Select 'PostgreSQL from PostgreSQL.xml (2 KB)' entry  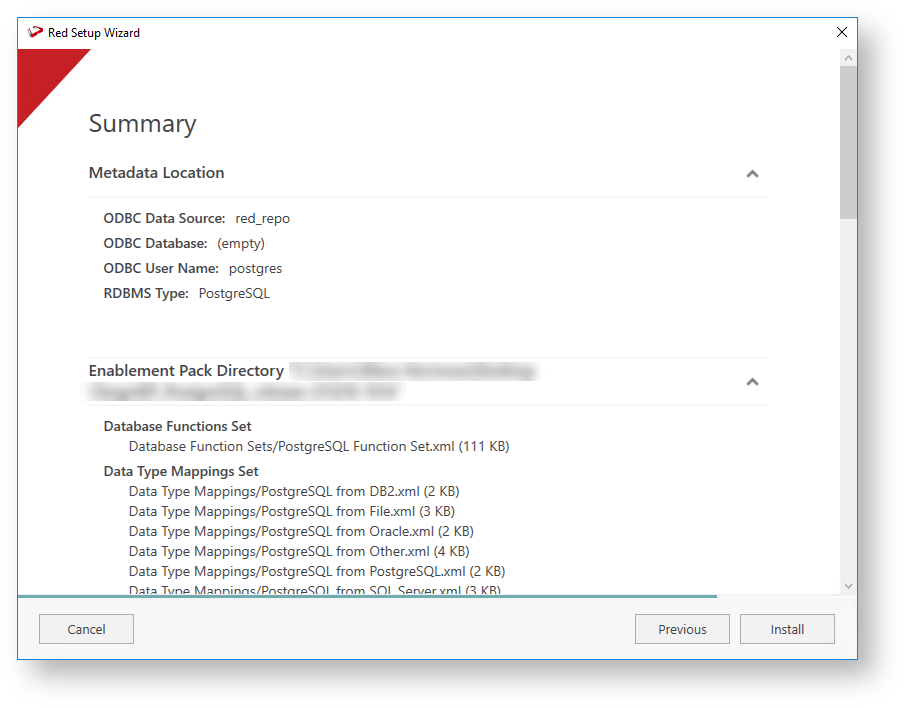pos(317,572)
